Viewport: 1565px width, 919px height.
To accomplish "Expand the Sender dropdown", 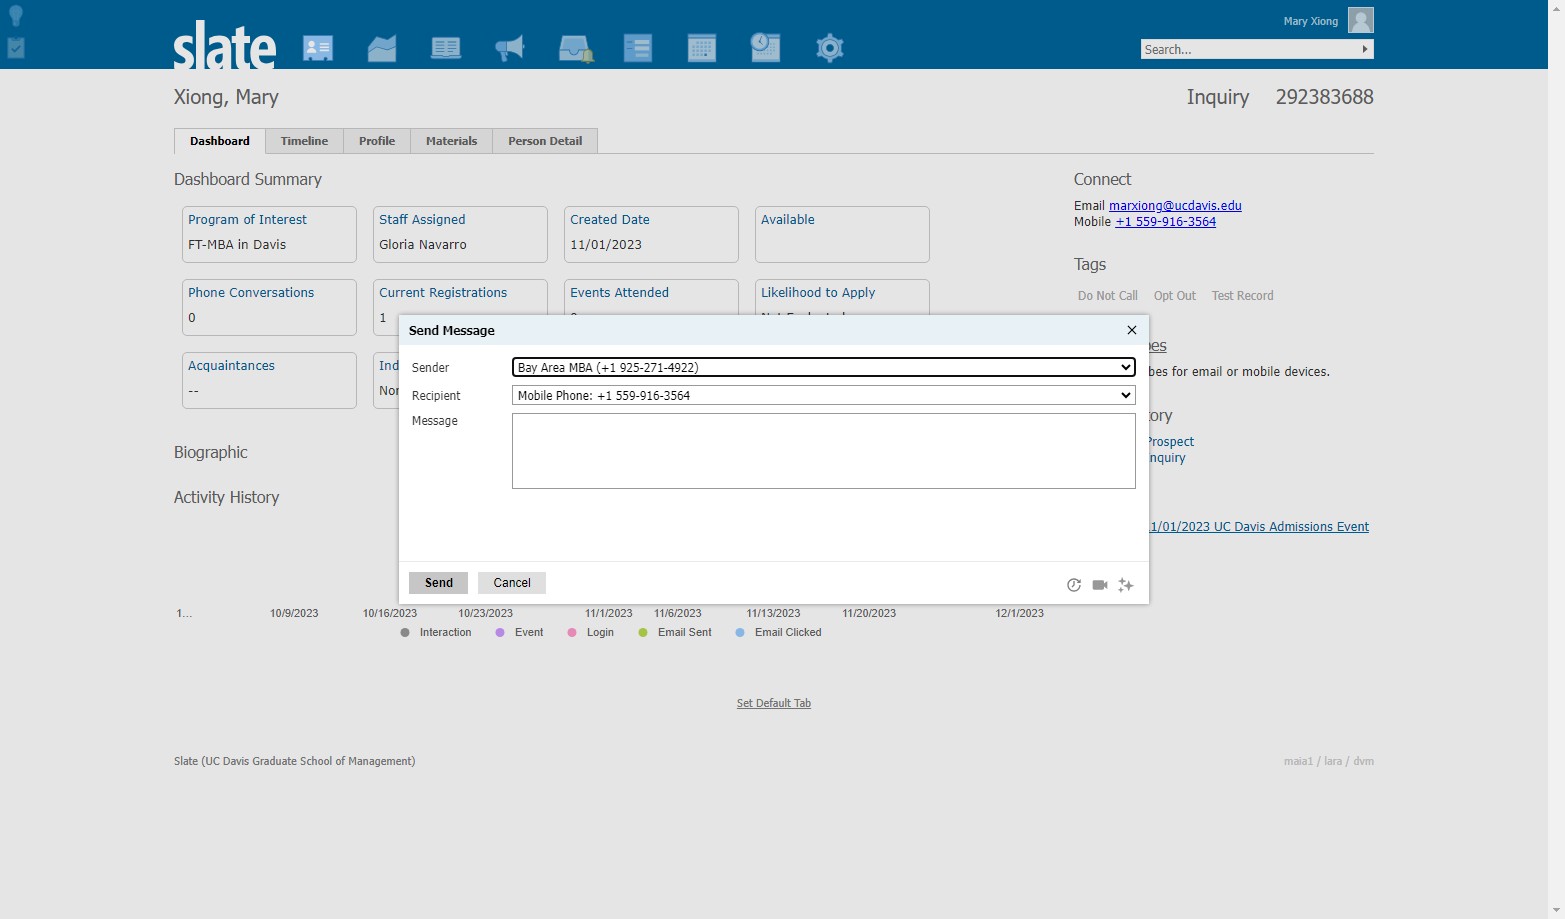I will pyautogui.click(x=824, y=368).
